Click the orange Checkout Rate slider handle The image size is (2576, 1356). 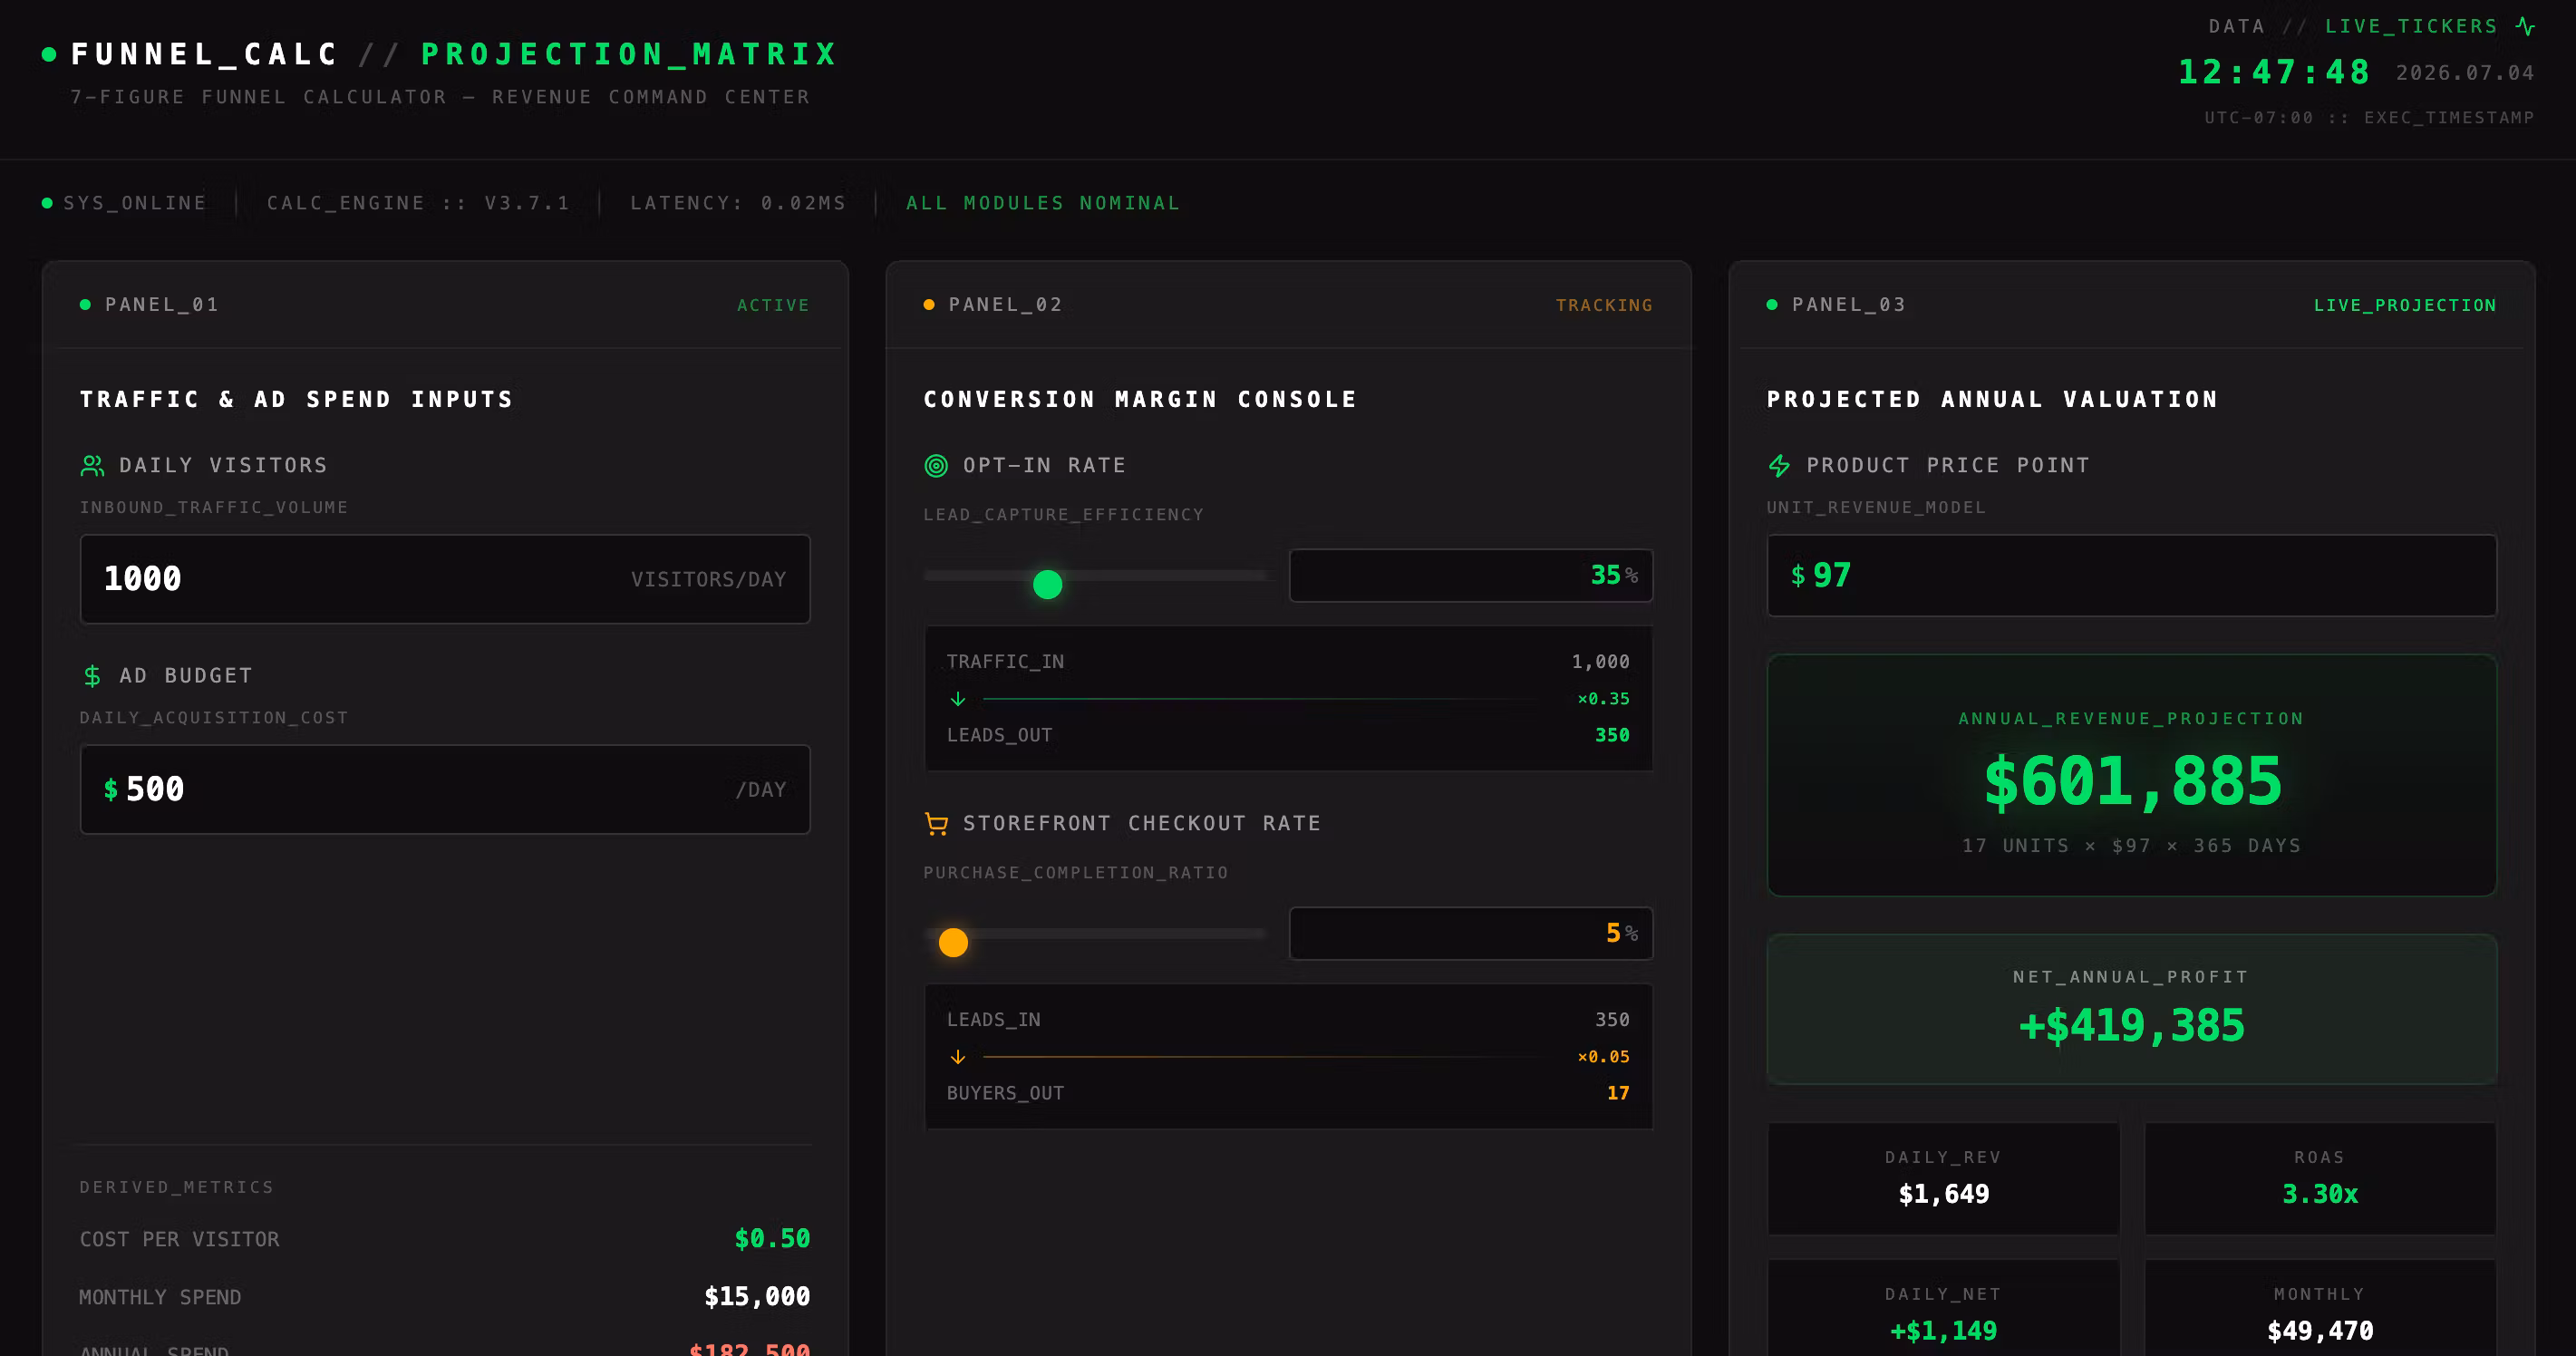tap(953, 942)
